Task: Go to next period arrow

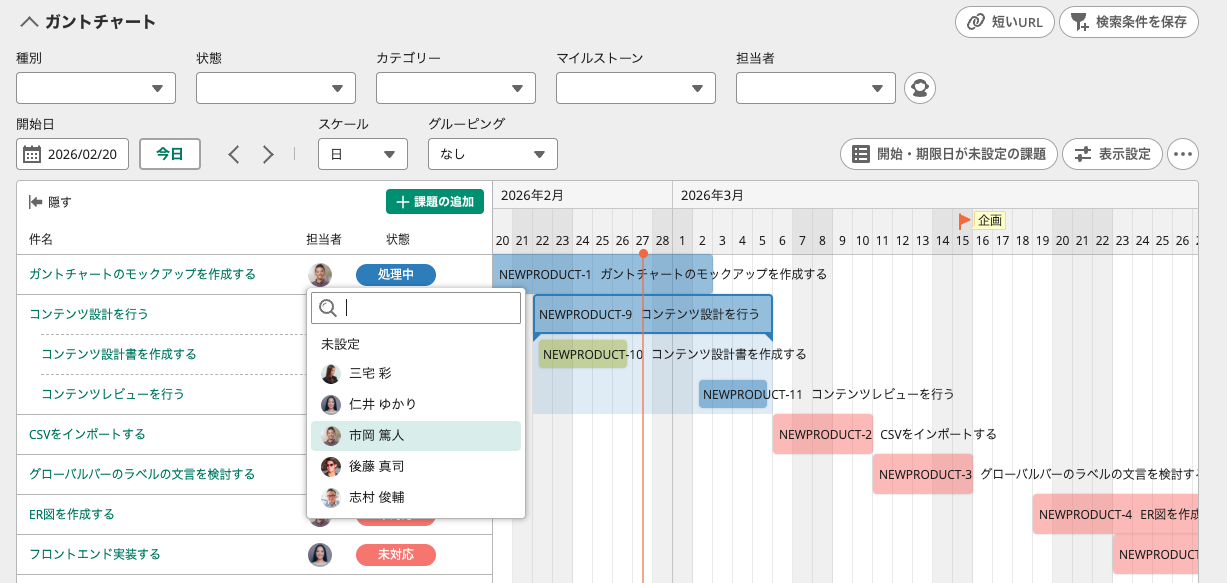Action: pos(268,154)
